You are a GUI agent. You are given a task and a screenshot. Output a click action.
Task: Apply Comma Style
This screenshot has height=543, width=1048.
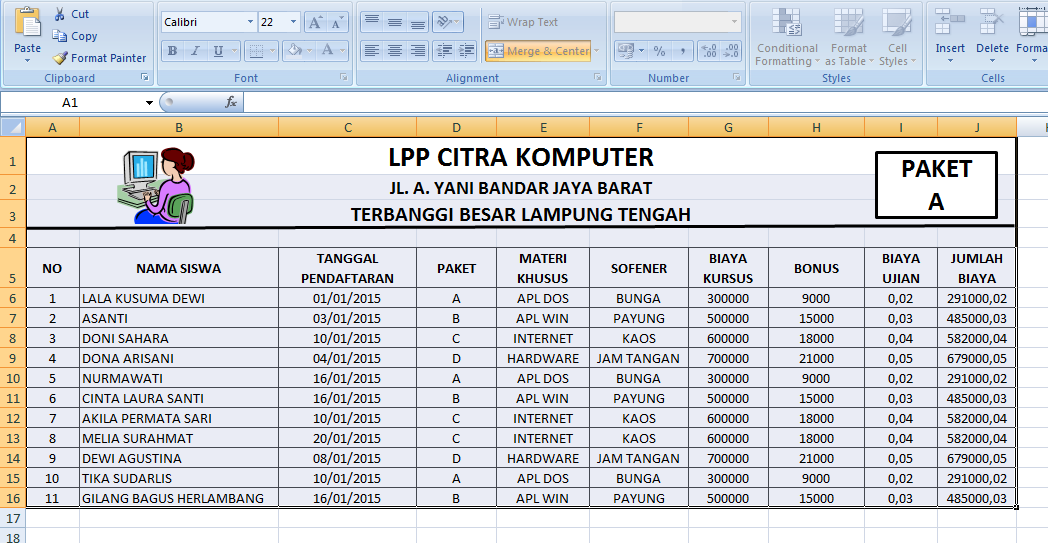tap(682, 51)
